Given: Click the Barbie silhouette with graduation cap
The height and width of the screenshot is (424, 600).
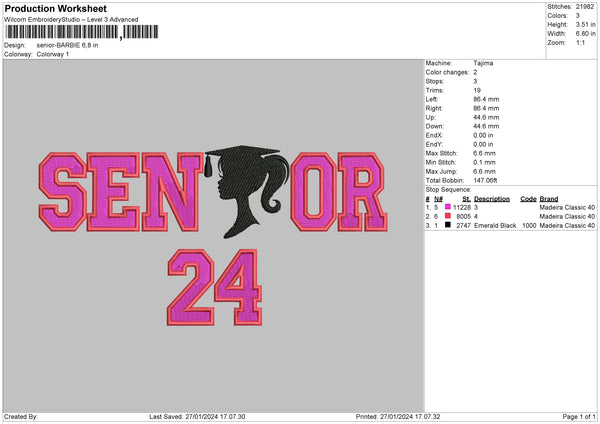Looking at the screenshot, I should 246,191.
